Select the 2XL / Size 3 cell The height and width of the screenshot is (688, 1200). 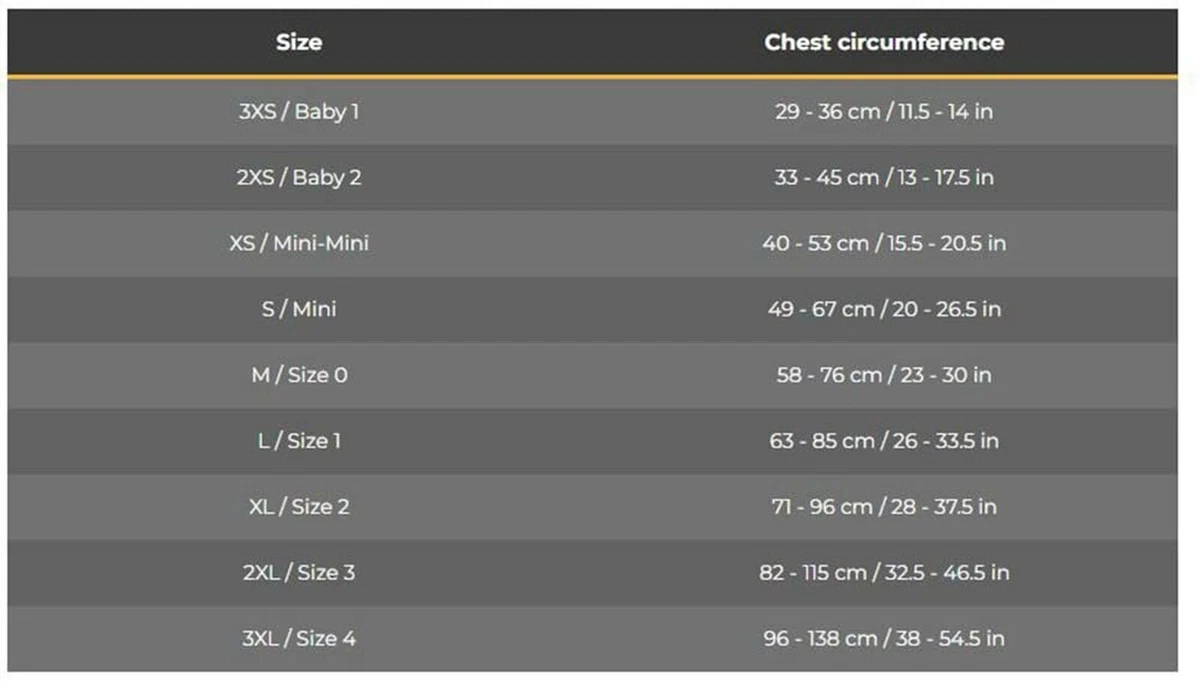(x=299, y=573)
